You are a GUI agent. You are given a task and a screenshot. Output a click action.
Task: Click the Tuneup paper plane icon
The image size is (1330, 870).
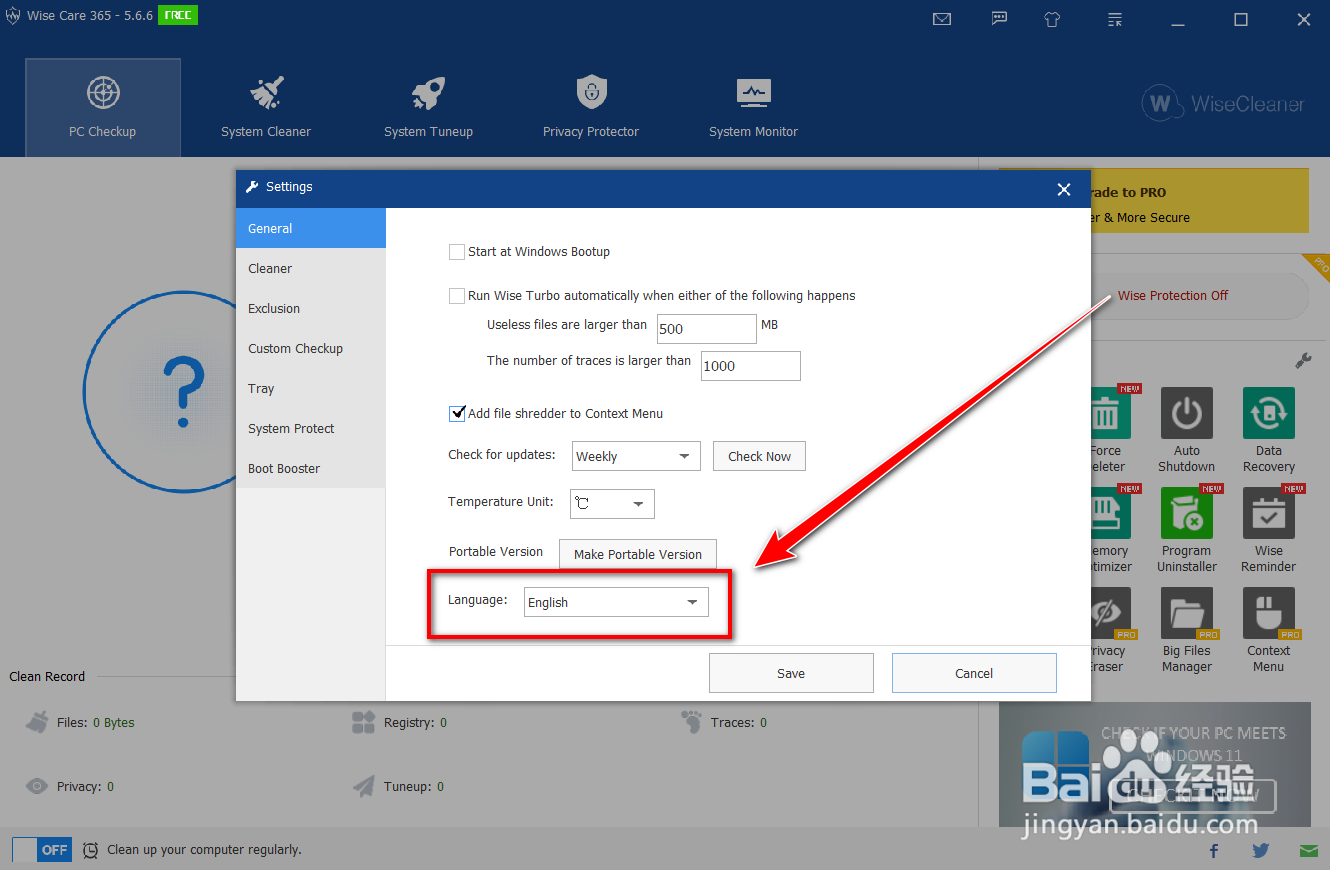(364, 786)
